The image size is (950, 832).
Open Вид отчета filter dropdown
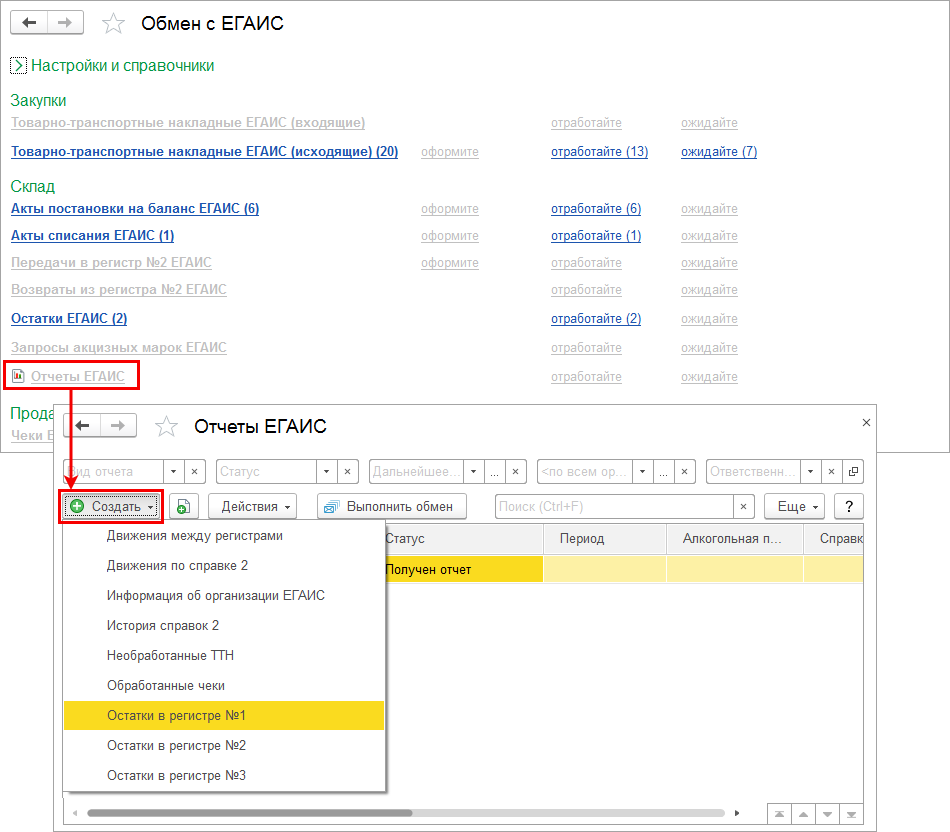coord(173,471)
